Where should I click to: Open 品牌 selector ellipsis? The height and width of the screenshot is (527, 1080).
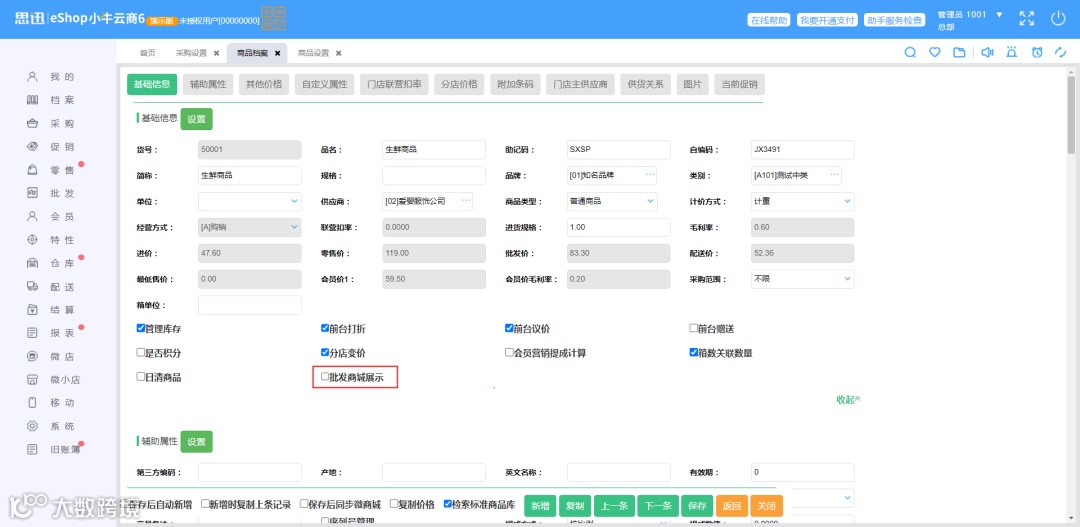(650, 175)
